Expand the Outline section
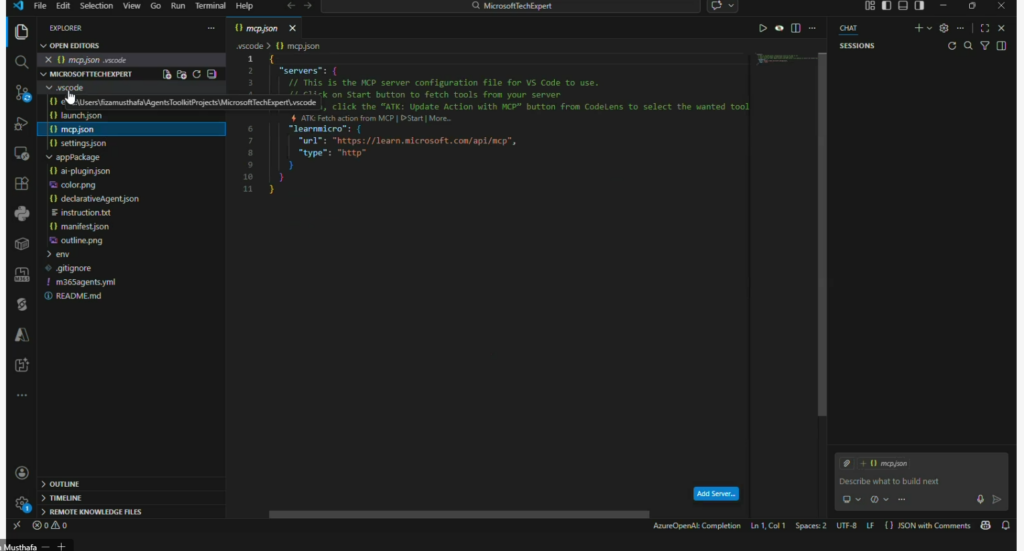This screenshot has width=1024, height=551. [x=64, y=484]
